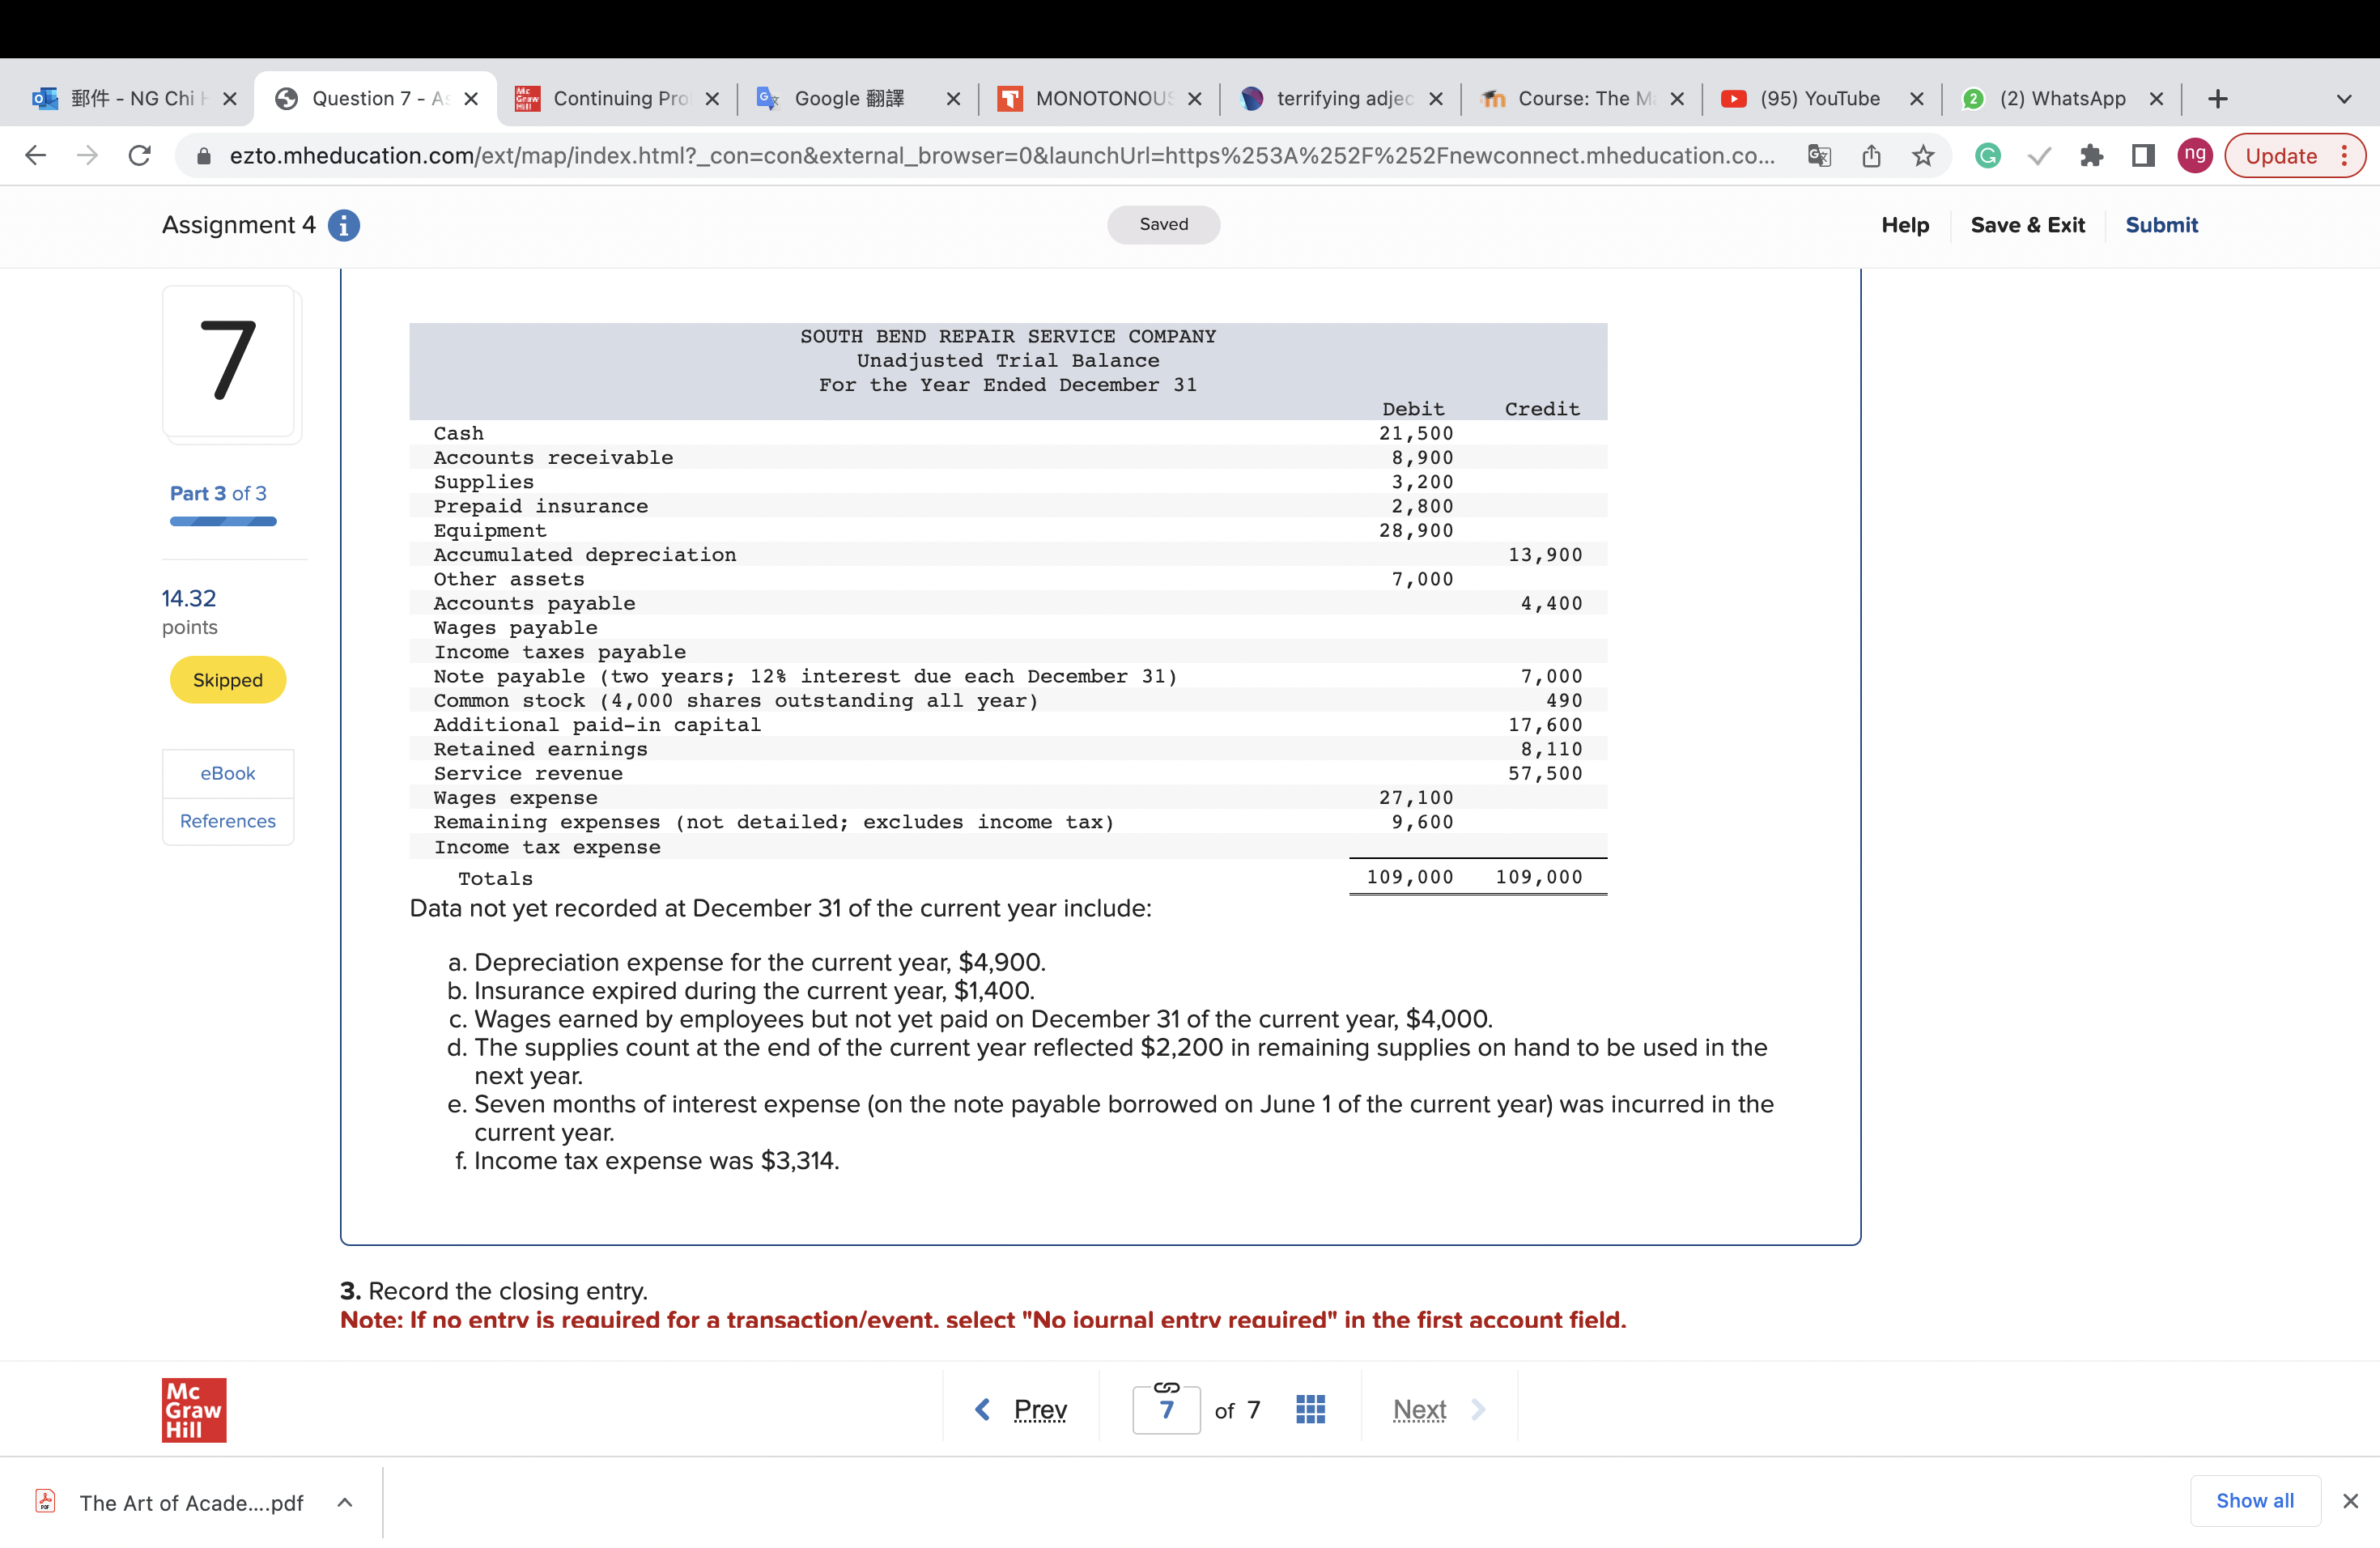Click the browser forward arrow

(88, 155)
